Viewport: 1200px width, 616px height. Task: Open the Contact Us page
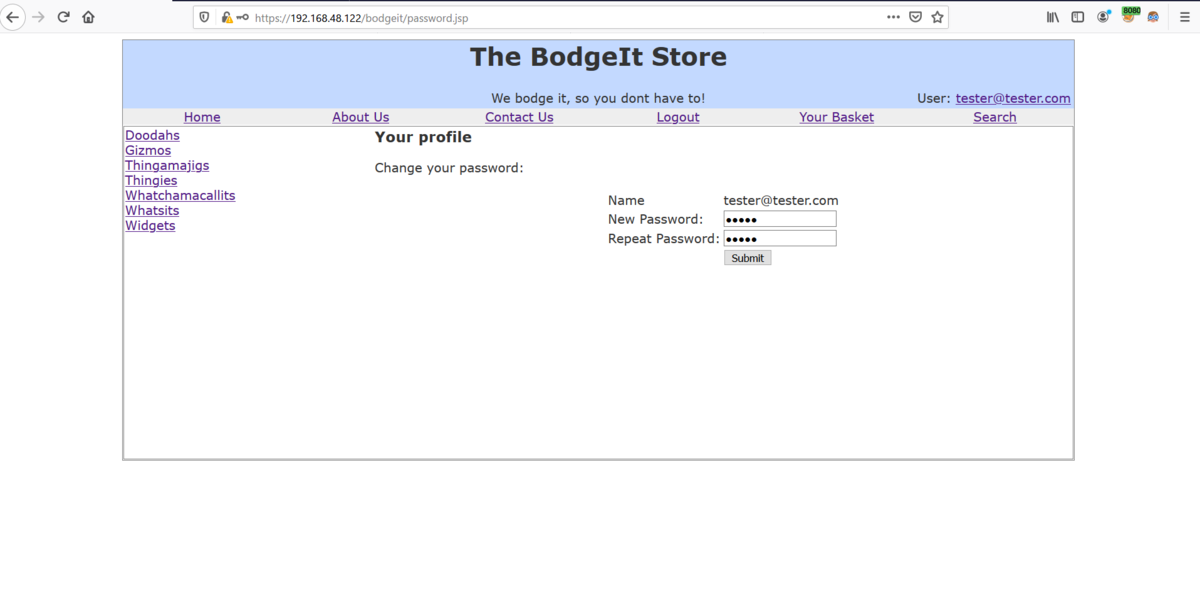tap(519, 117)
